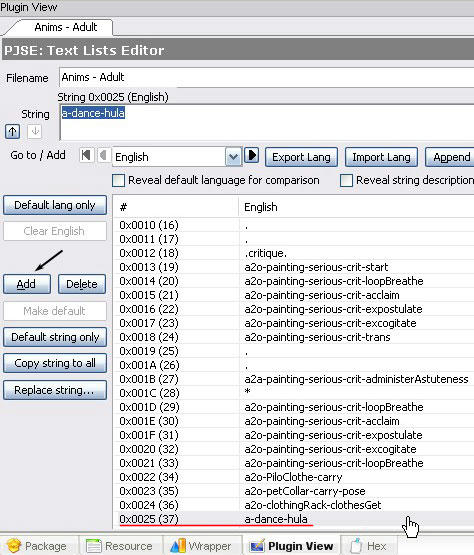474x555 pixels.
Task: Enable Reveal default language for comparison
Action: [118, 181]
